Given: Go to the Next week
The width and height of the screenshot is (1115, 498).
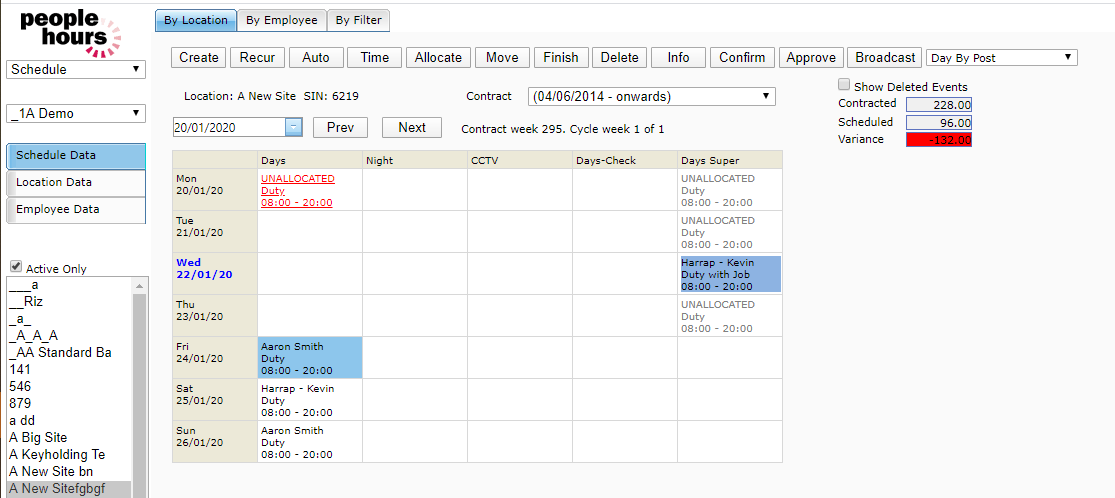Looking at the screenshot, I should 411,128.
